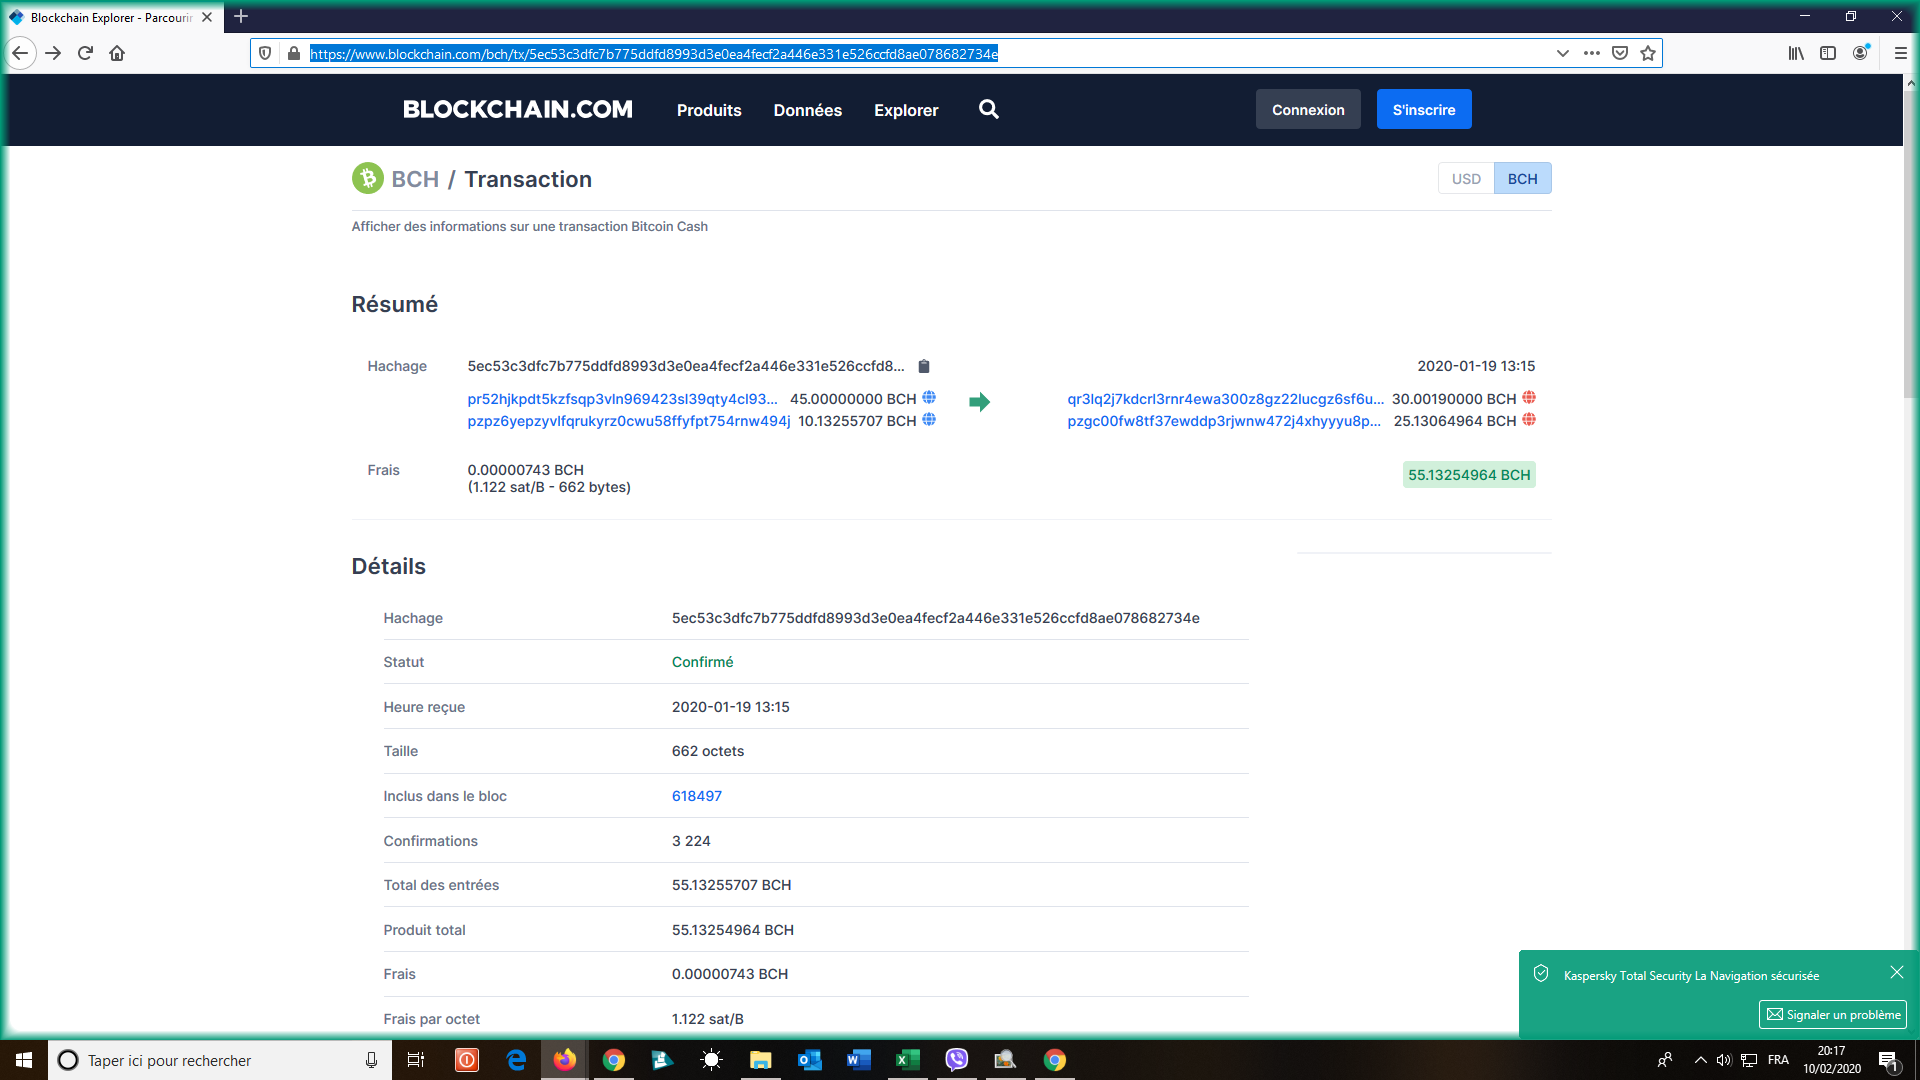Switch currency display to USD
This screenshot has height=1080, width=1920.
click(x=1466, y=179)
